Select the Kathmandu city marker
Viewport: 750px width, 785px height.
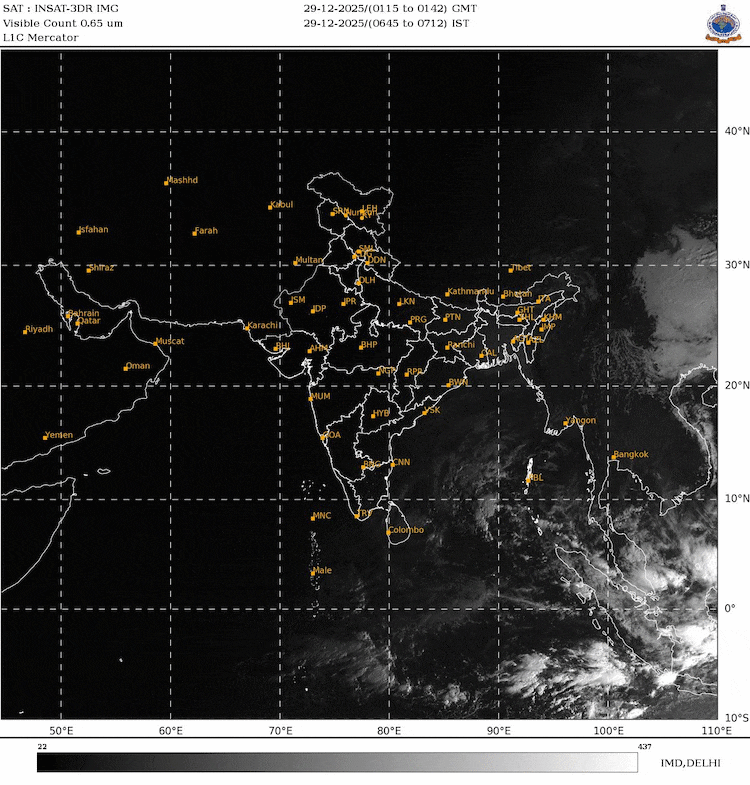click(x=447, y=294)
